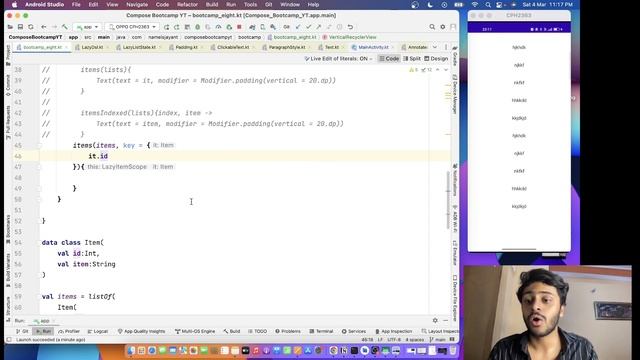Switch to ClickableText.kt tab

tap(233, 47)
